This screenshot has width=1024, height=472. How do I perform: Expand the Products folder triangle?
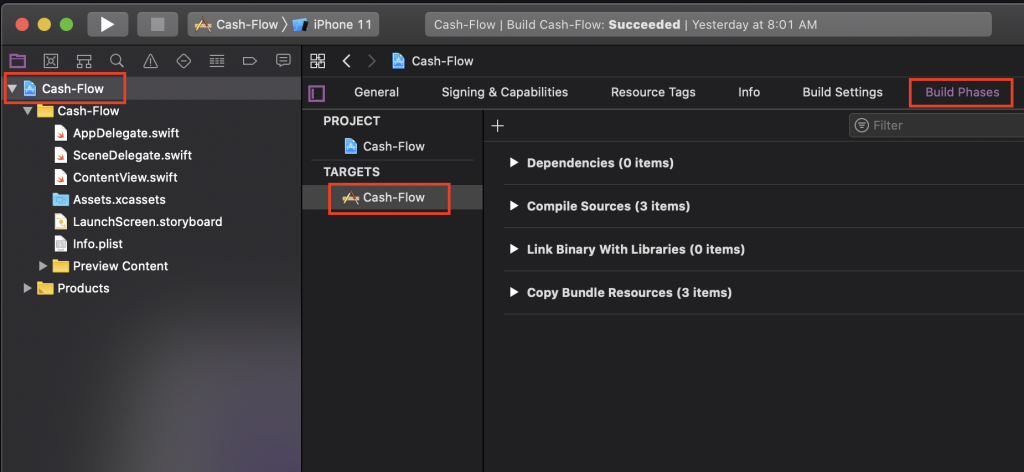[x=27, y=288]
